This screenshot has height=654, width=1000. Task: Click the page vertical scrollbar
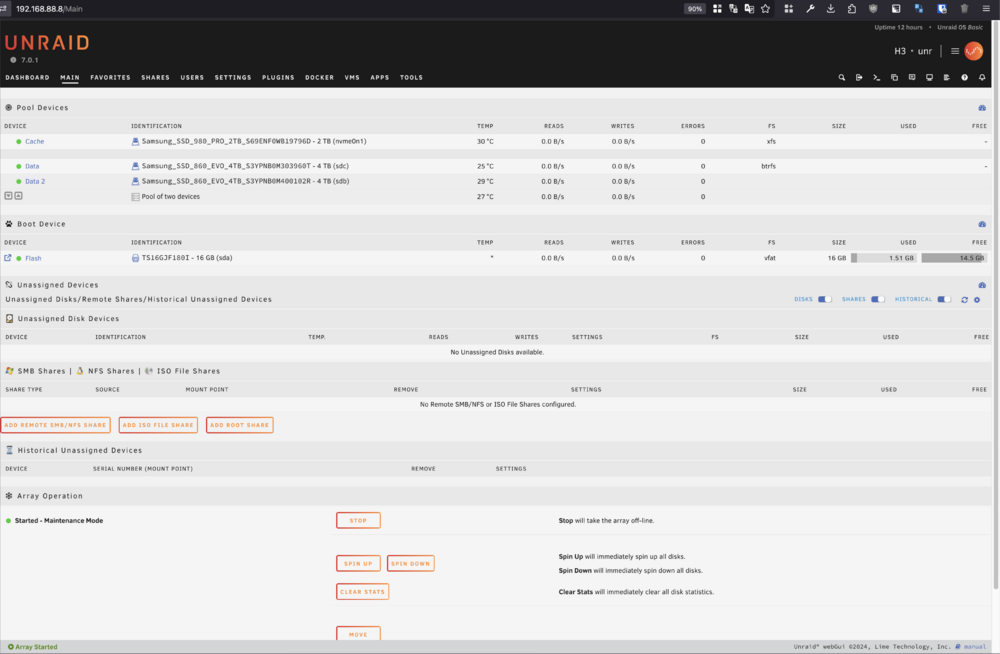coord(996,305)
